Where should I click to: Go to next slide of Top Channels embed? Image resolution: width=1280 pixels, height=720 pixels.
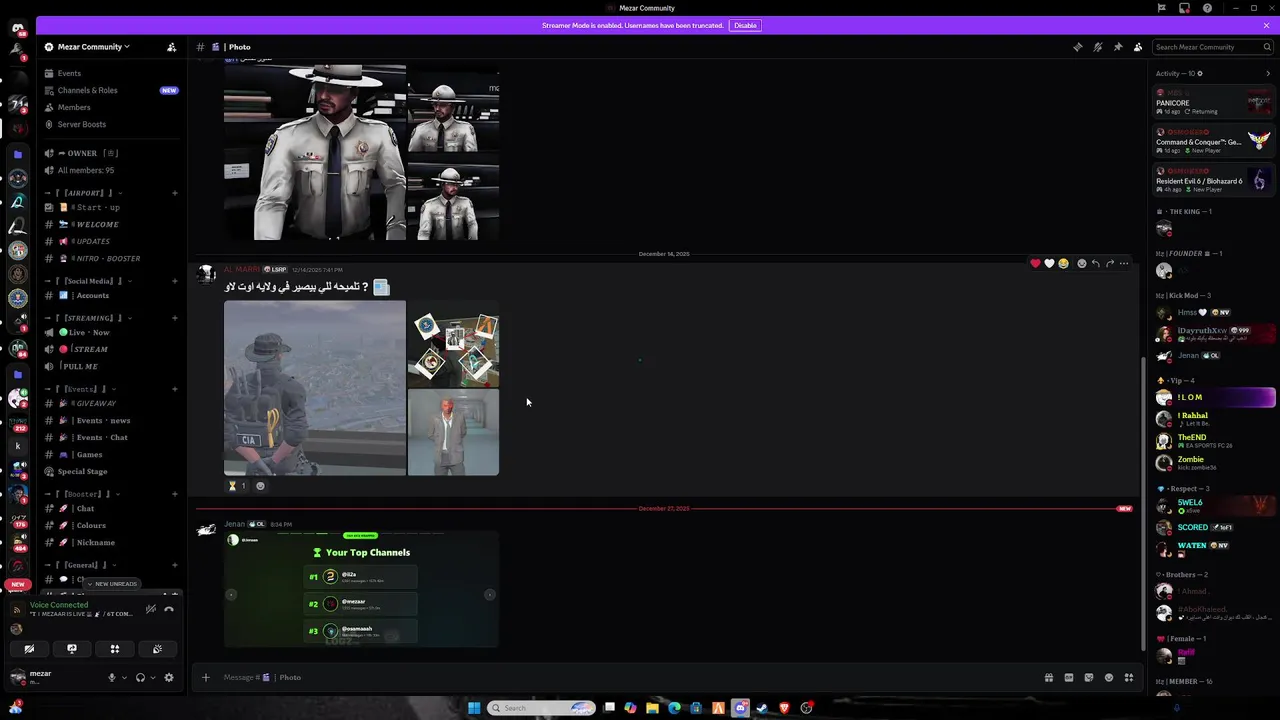(490, 594)
